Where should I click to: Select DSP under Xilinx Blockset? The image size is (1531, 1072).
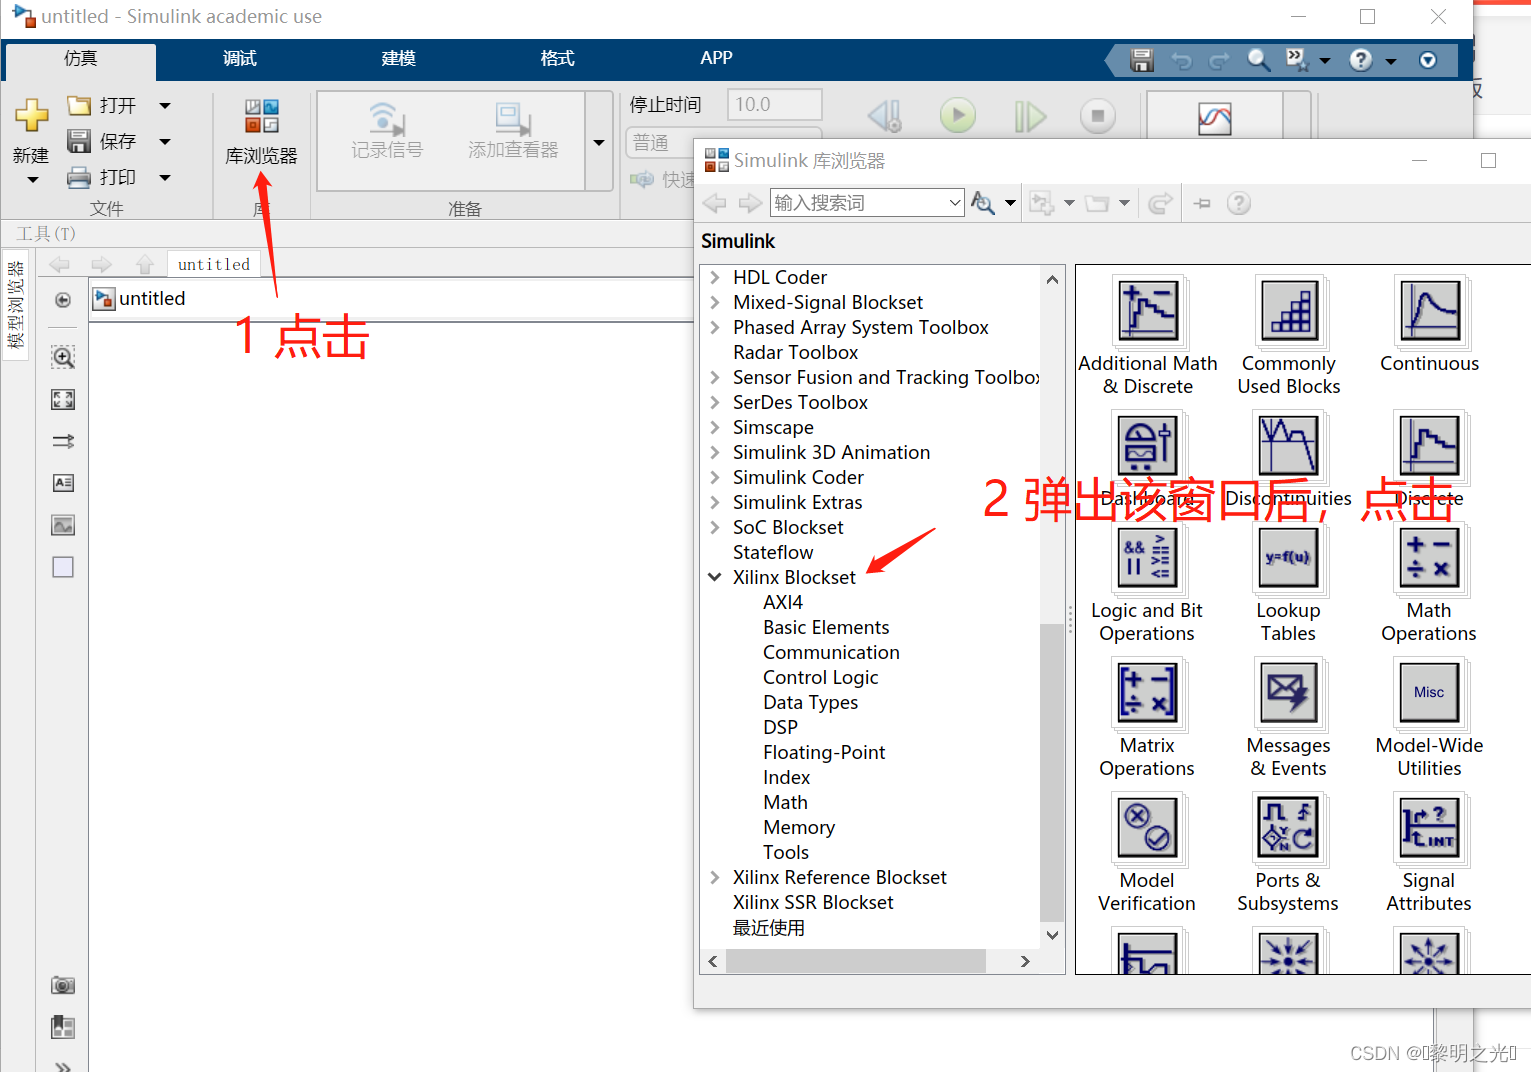point(780,727)
